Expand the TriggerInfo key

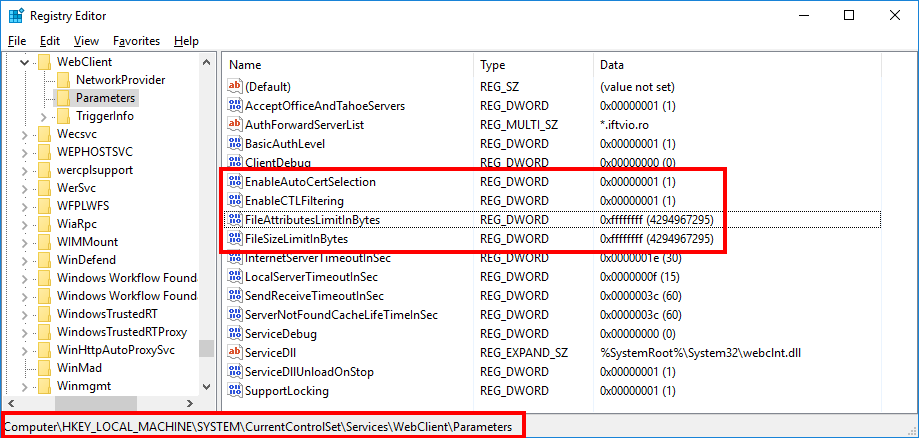coord(44,117)
